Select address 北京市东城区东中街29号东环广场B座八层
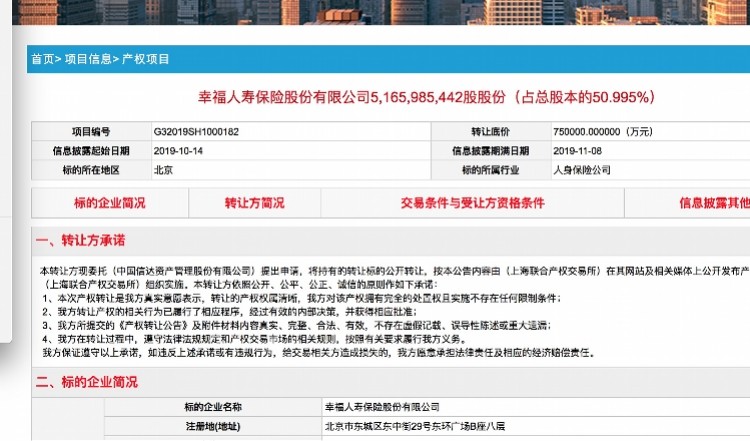The width and height of the screenshot is (750, 441). click(415, 426)
